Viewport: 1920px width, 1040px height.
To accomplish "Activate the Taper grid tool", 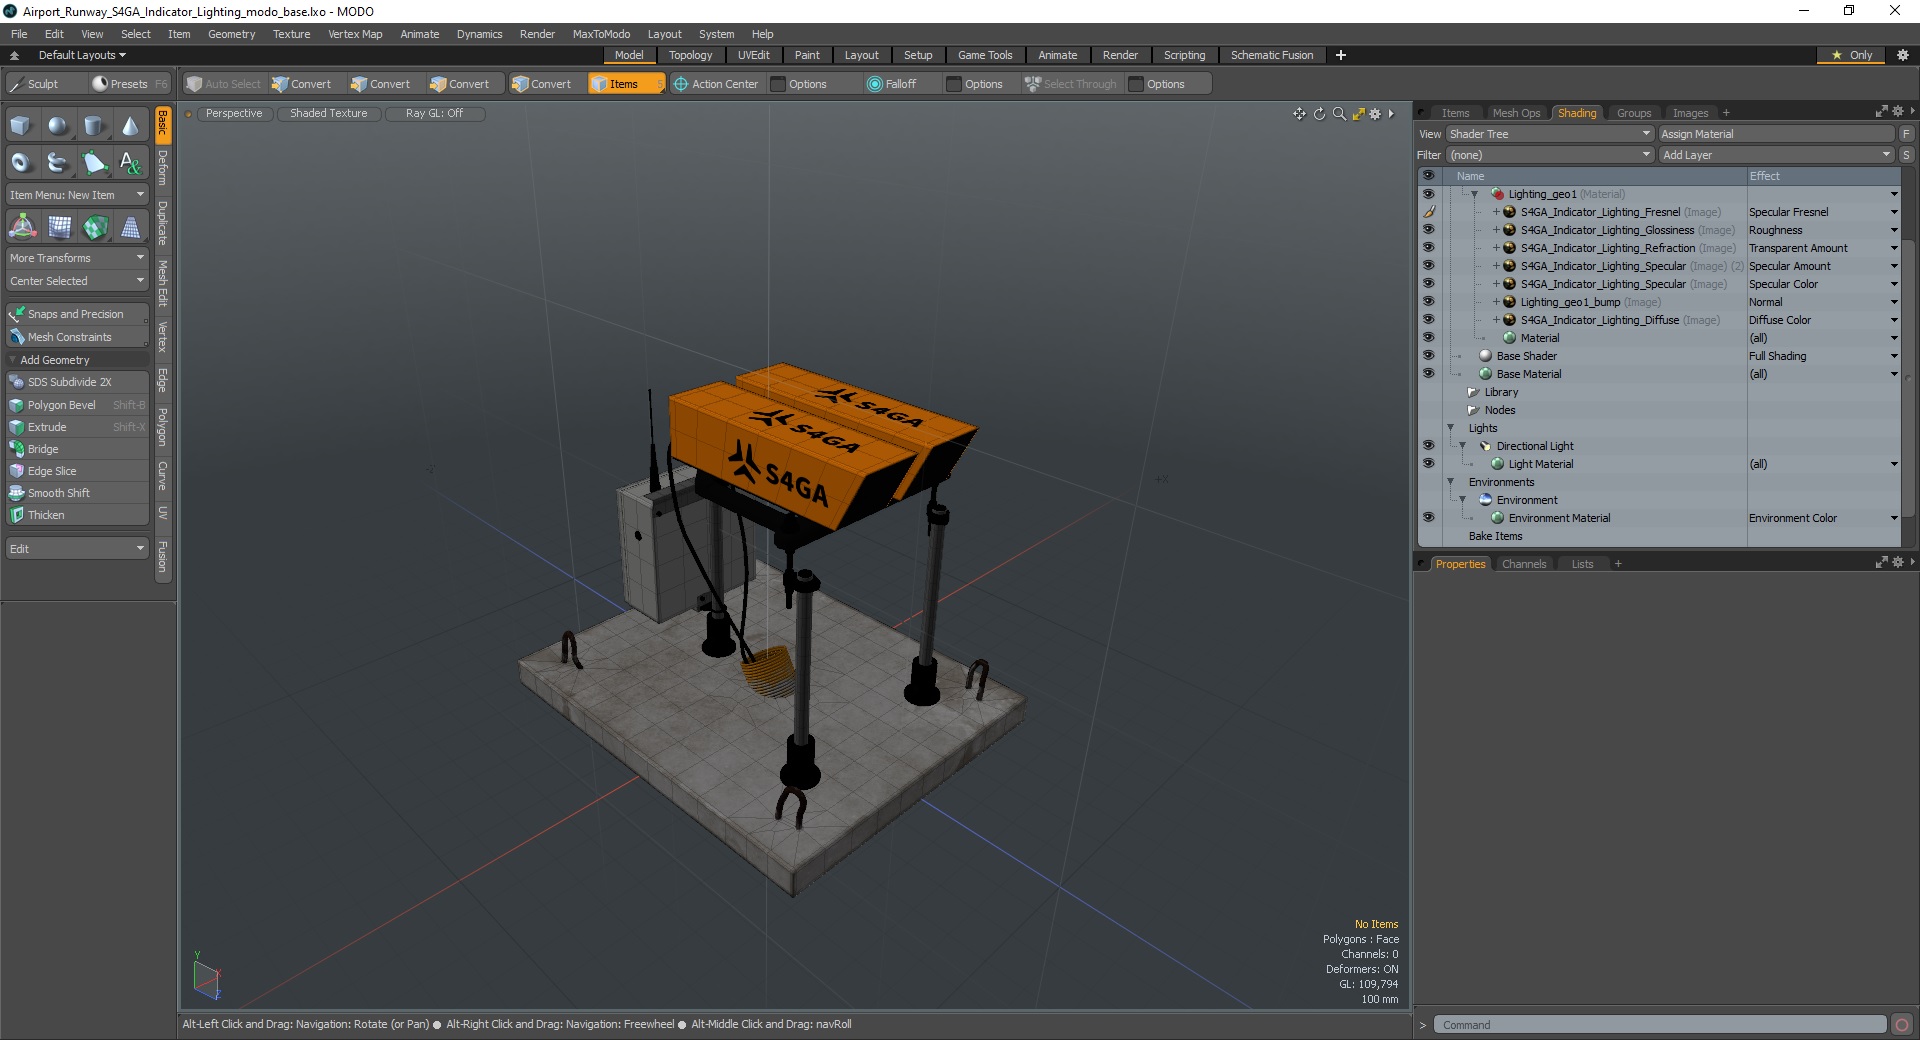I will (x=131, y=228).
